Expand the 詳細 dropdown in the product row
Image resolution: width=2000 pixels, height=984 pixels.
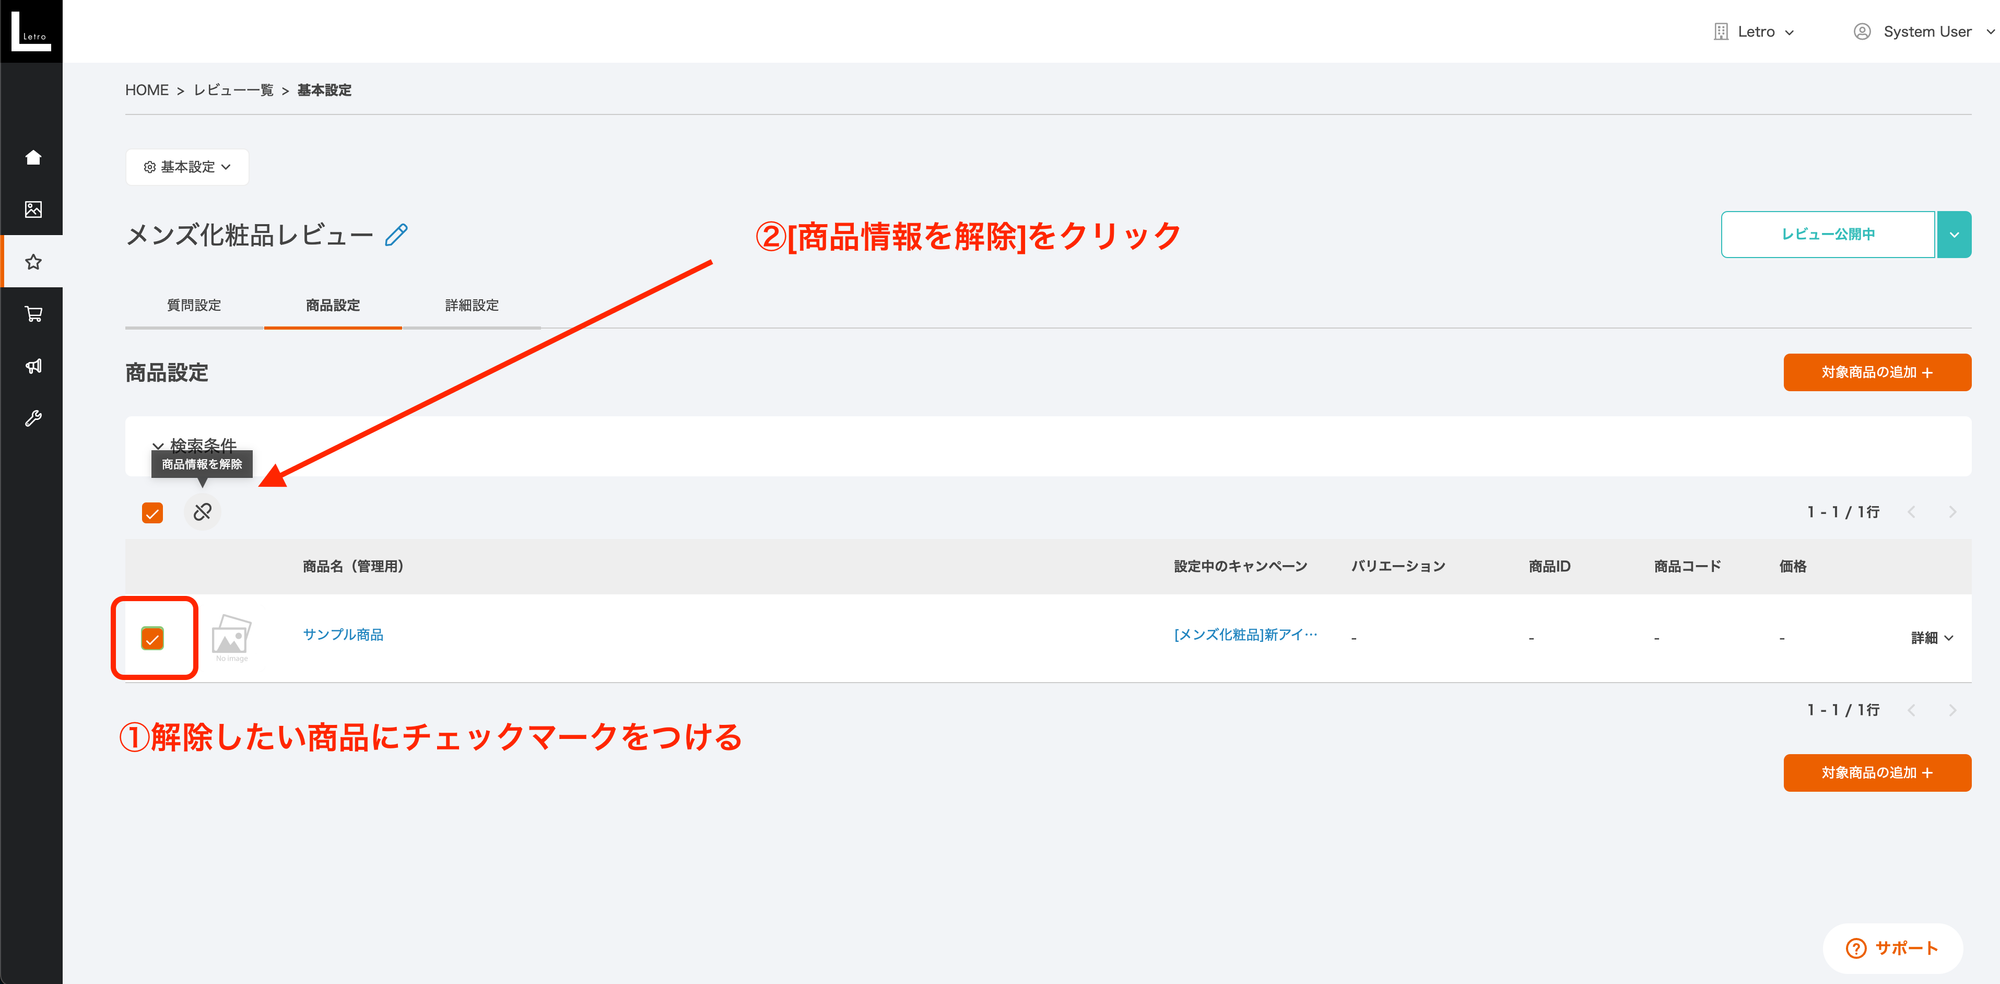point(1932,637)
